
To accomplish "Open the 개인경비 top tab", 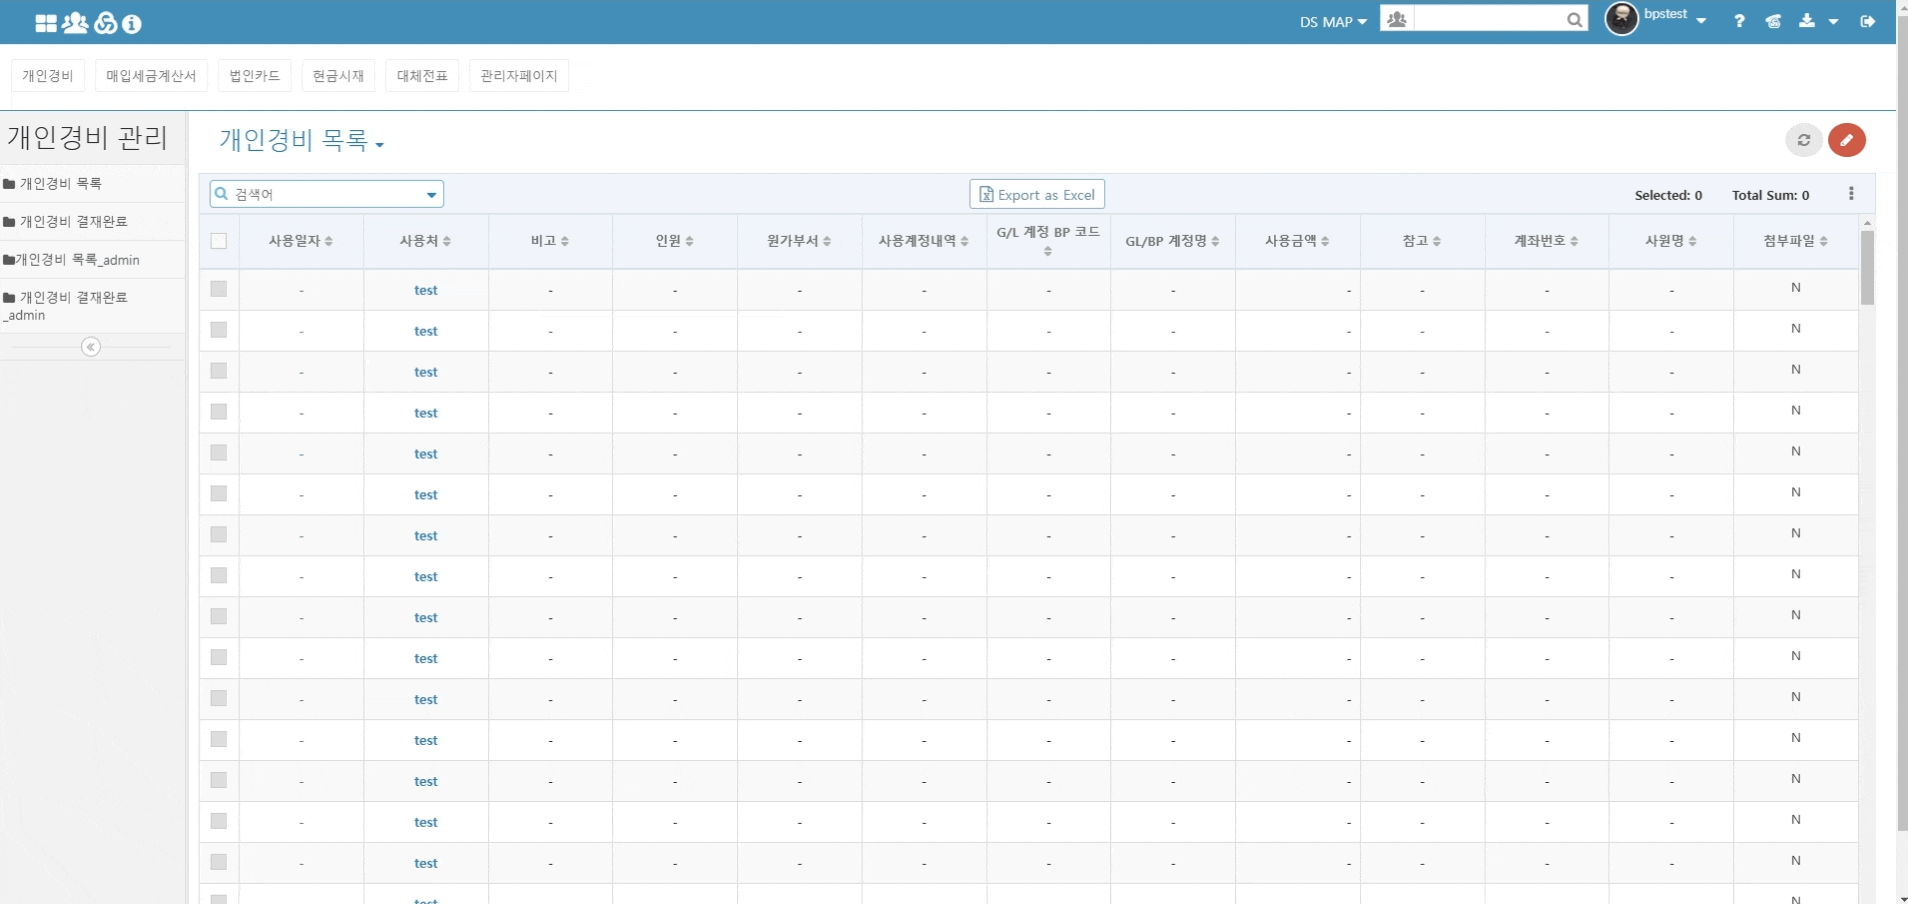I will pos(48,76).
